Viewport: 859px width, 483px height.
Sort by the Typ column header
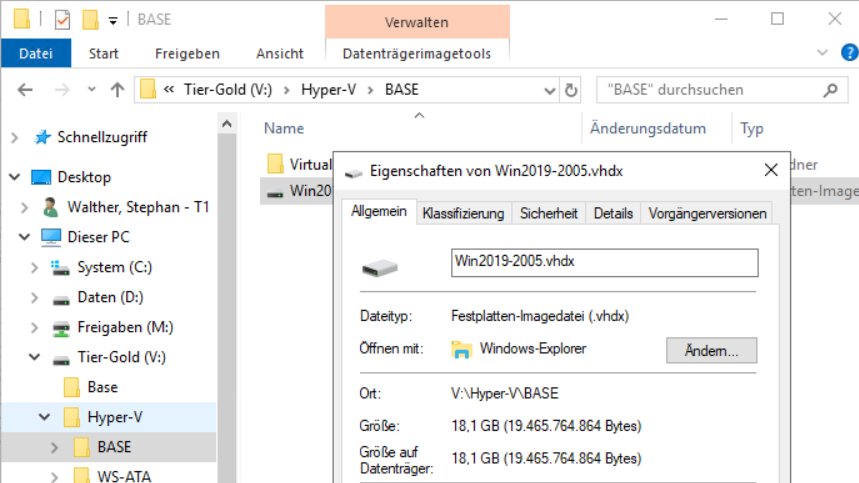click(x=752, y=129)
